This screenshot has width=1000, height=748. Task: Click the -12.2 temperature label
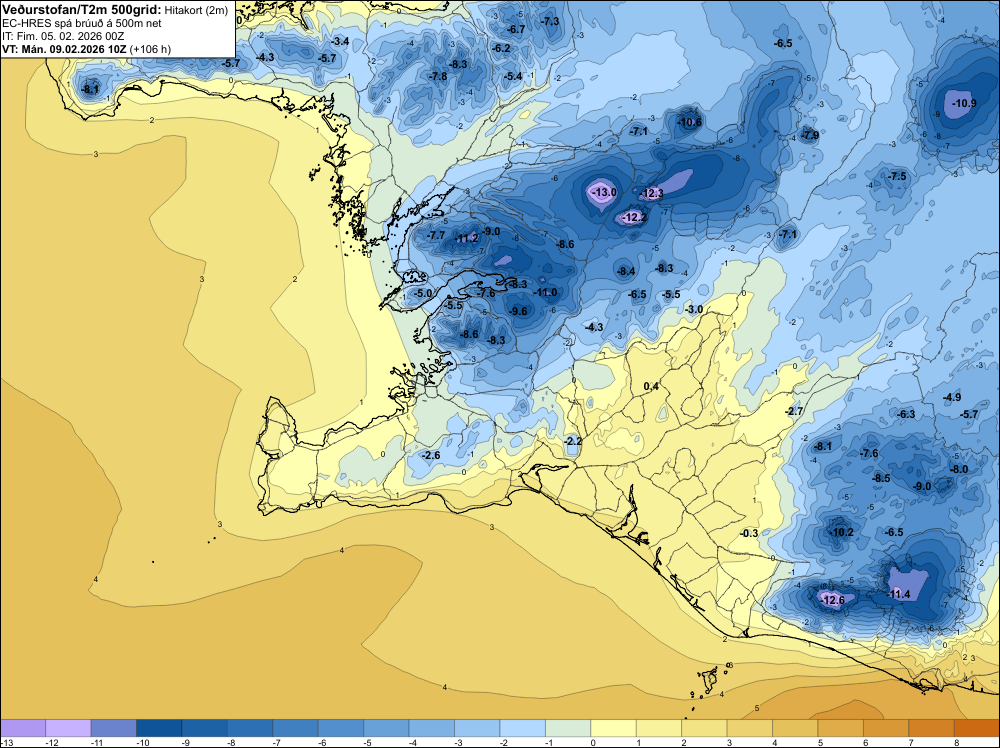[x=634, y=217]
